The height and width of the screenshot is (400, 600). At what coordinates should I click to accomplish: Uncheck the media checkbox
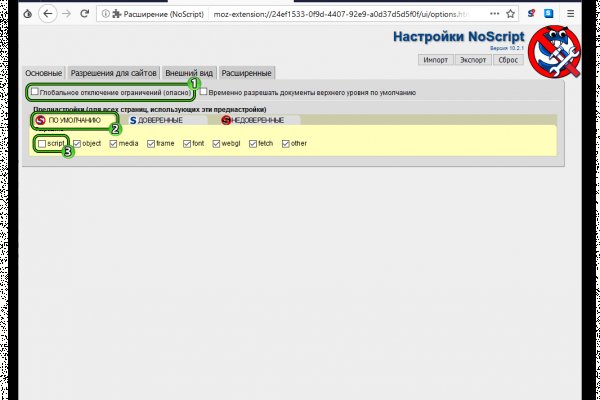[113, 144]
